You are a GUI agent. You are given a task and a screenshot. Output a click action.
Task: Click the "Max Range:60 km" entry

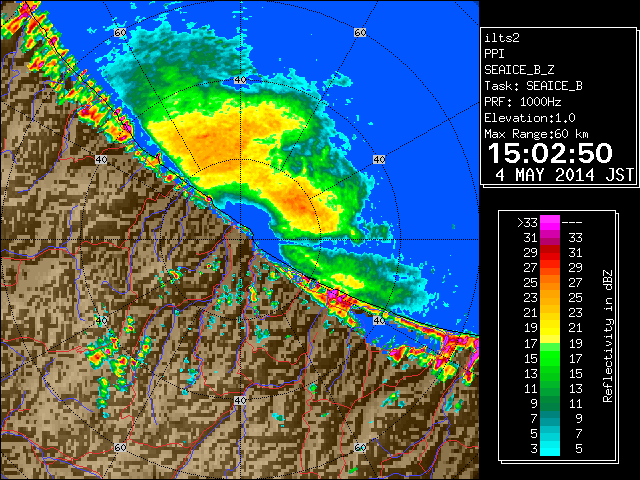[x=536, y=134]
